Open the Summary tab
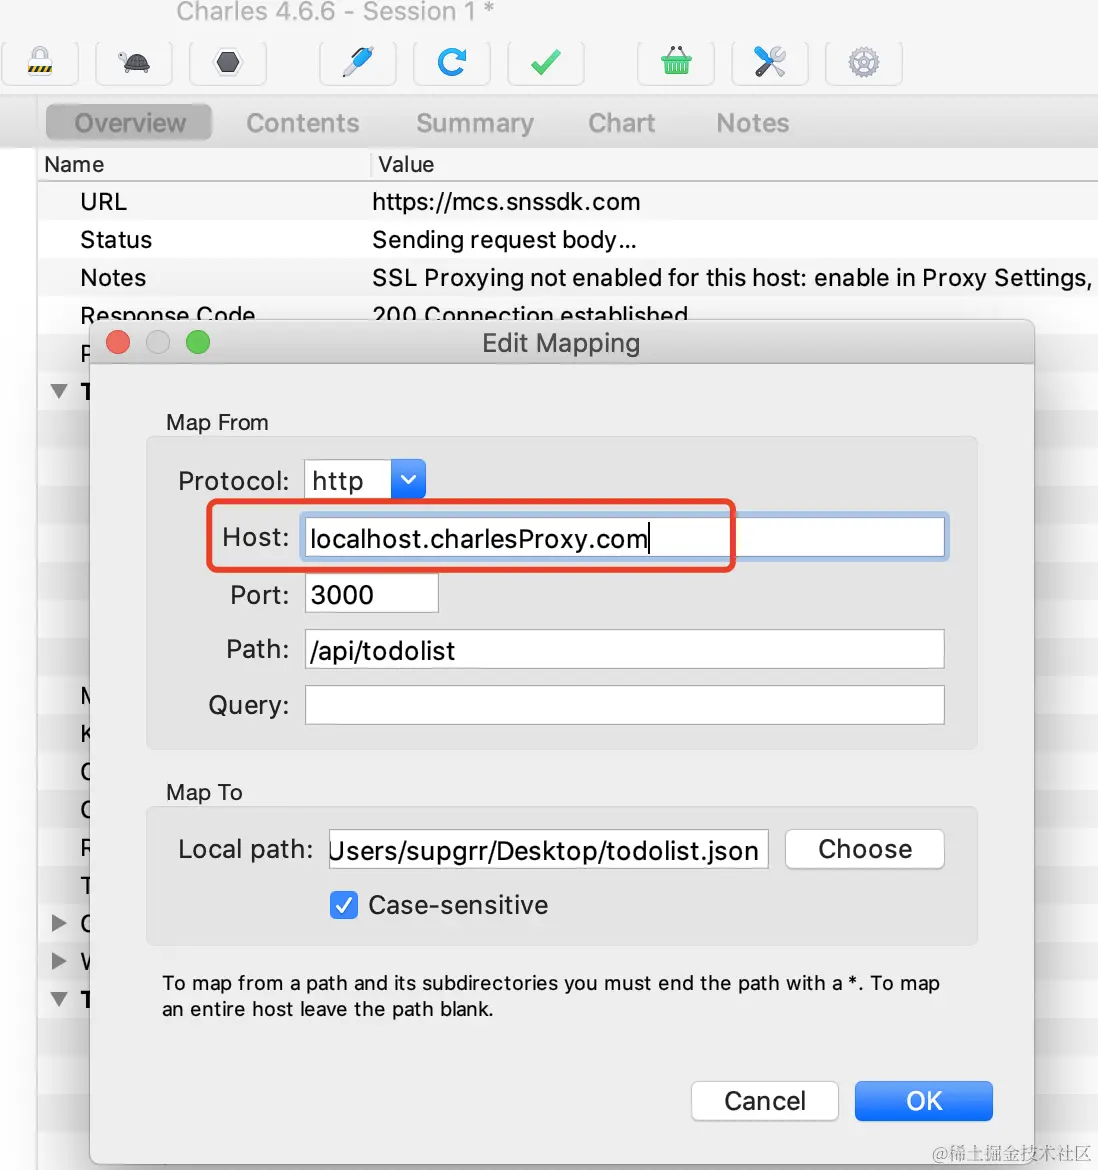Screen dimensions: 1098x1170 click(475, 123)
